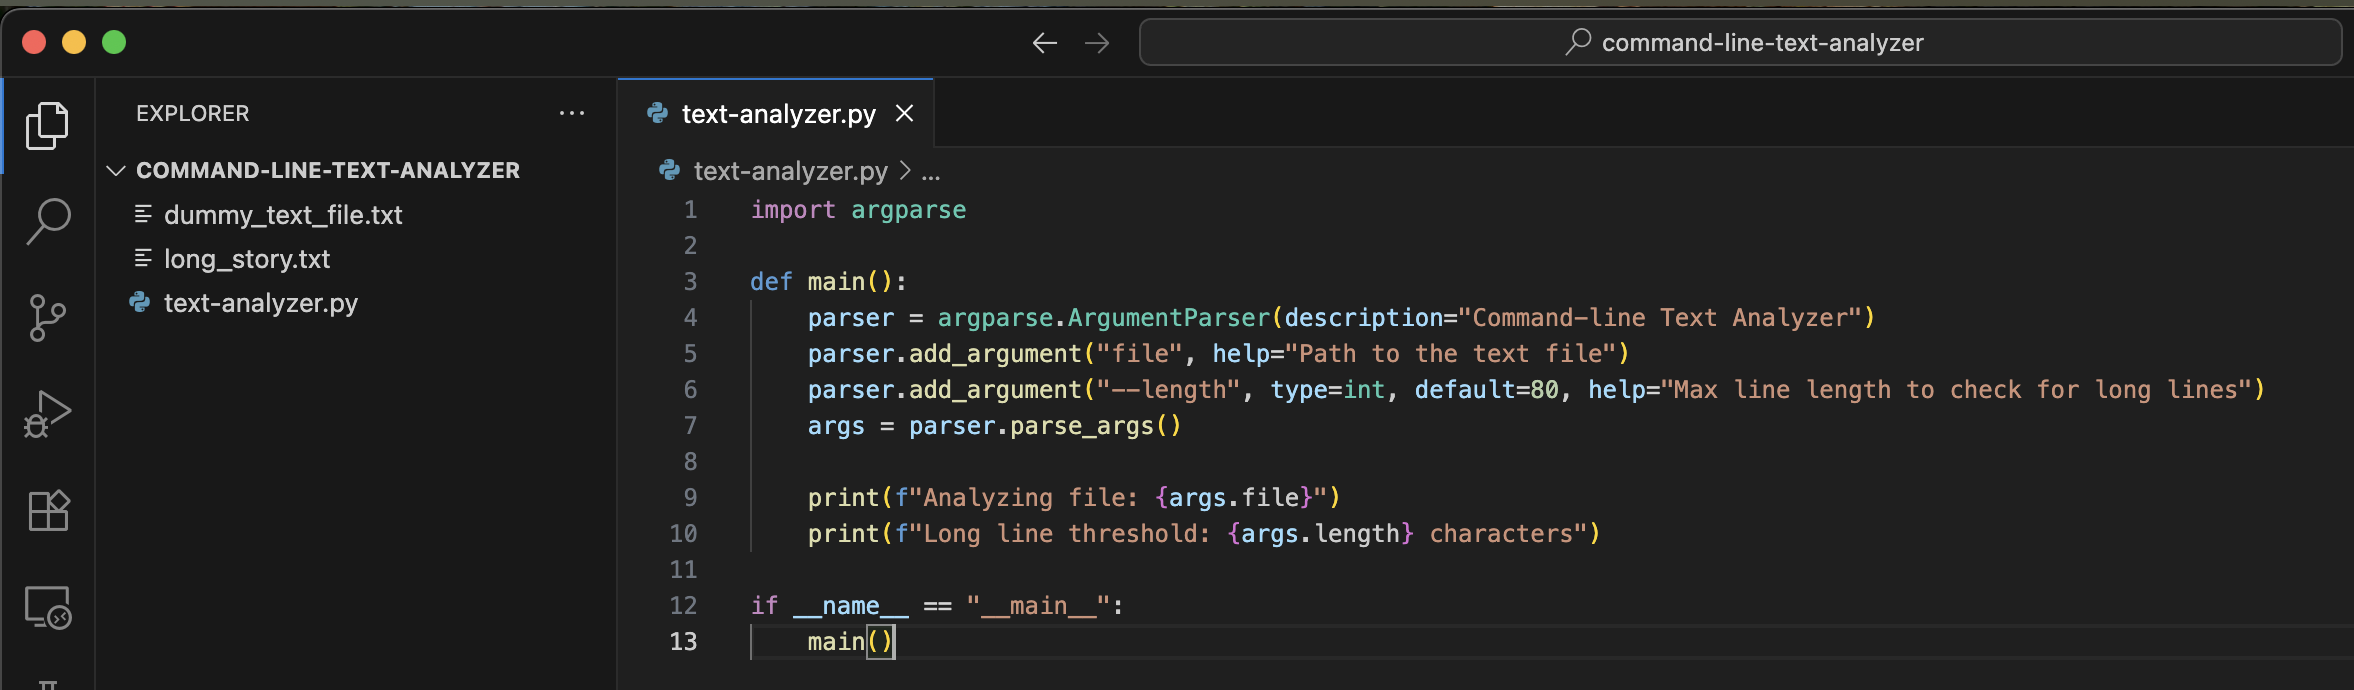Click line number 1 in the gutter

tap(690, 210)
